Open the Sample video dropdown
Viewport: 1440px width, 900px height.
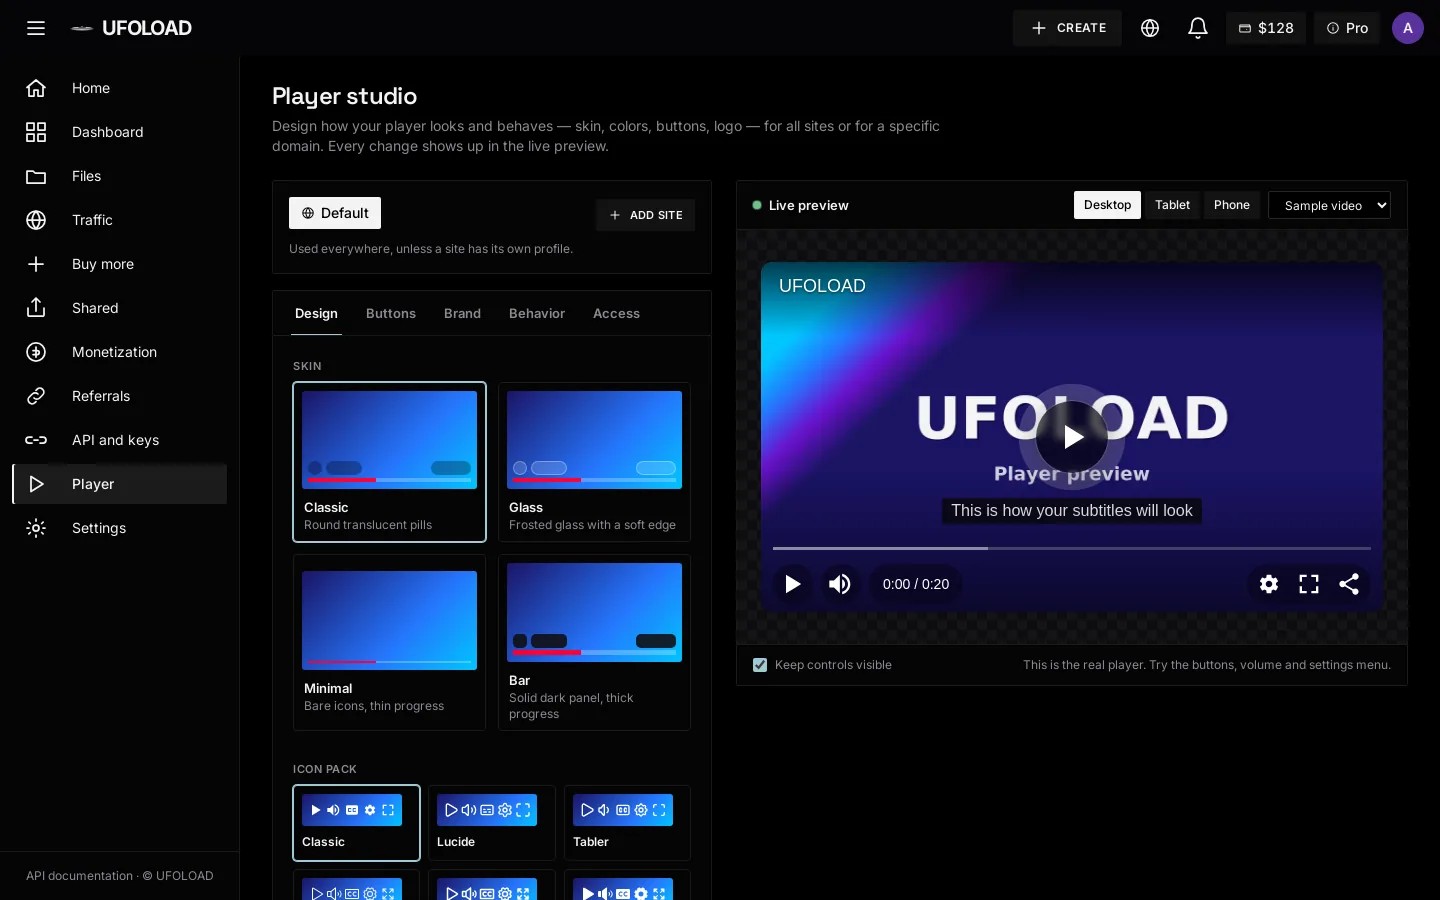(x=1329, y=205)
